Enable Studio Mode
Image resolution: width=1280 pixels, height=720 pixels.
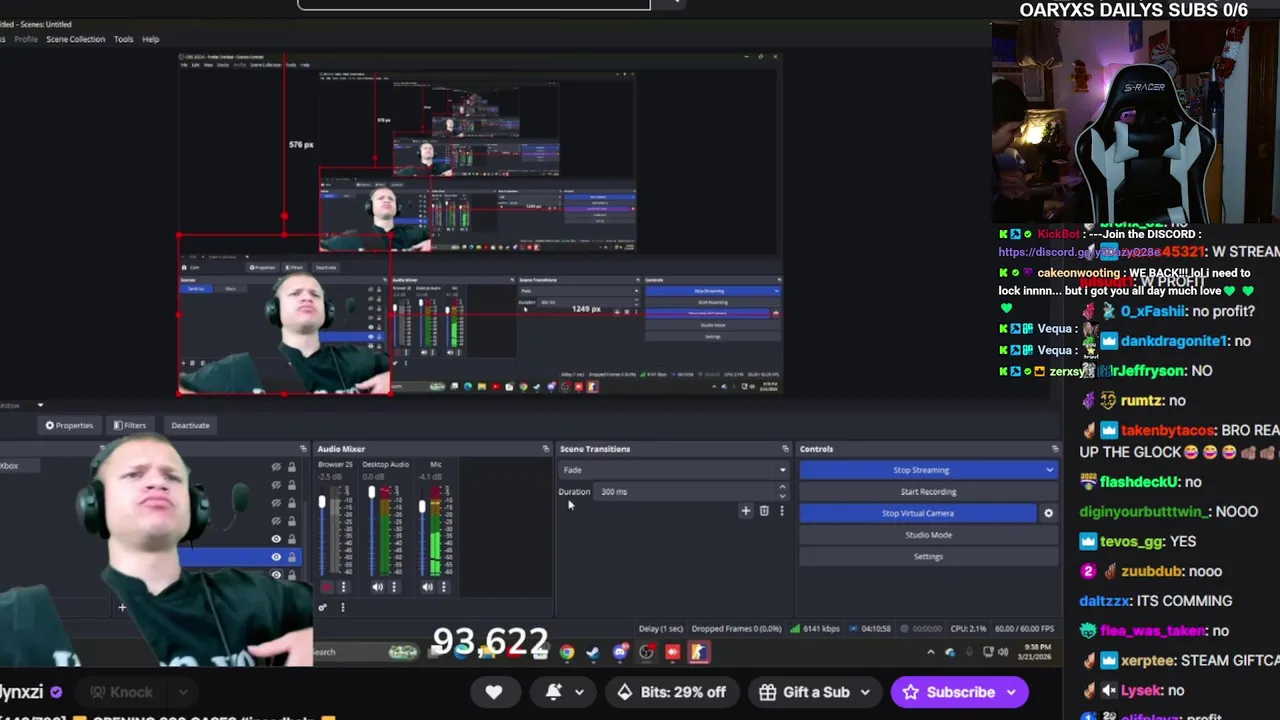928,535
